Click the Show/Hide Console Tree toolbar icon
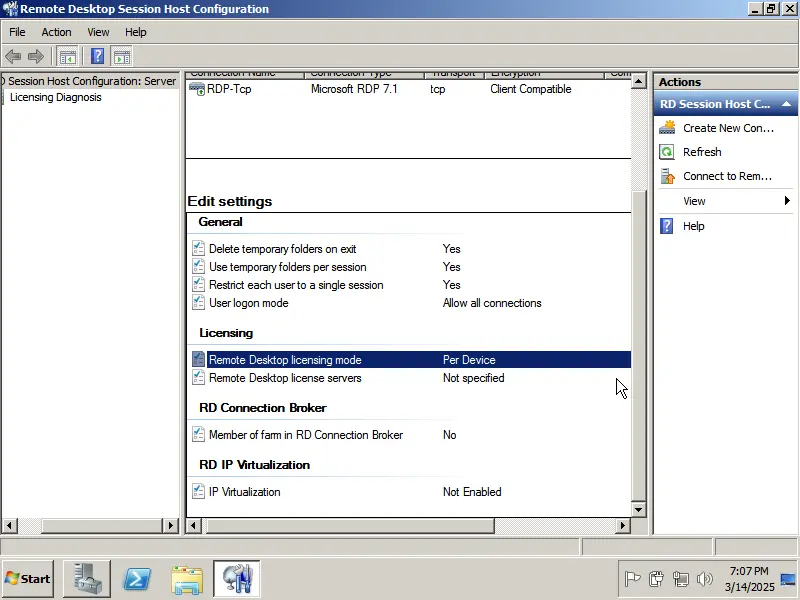This screenshot has width=800, height=600. pos(68,56)
